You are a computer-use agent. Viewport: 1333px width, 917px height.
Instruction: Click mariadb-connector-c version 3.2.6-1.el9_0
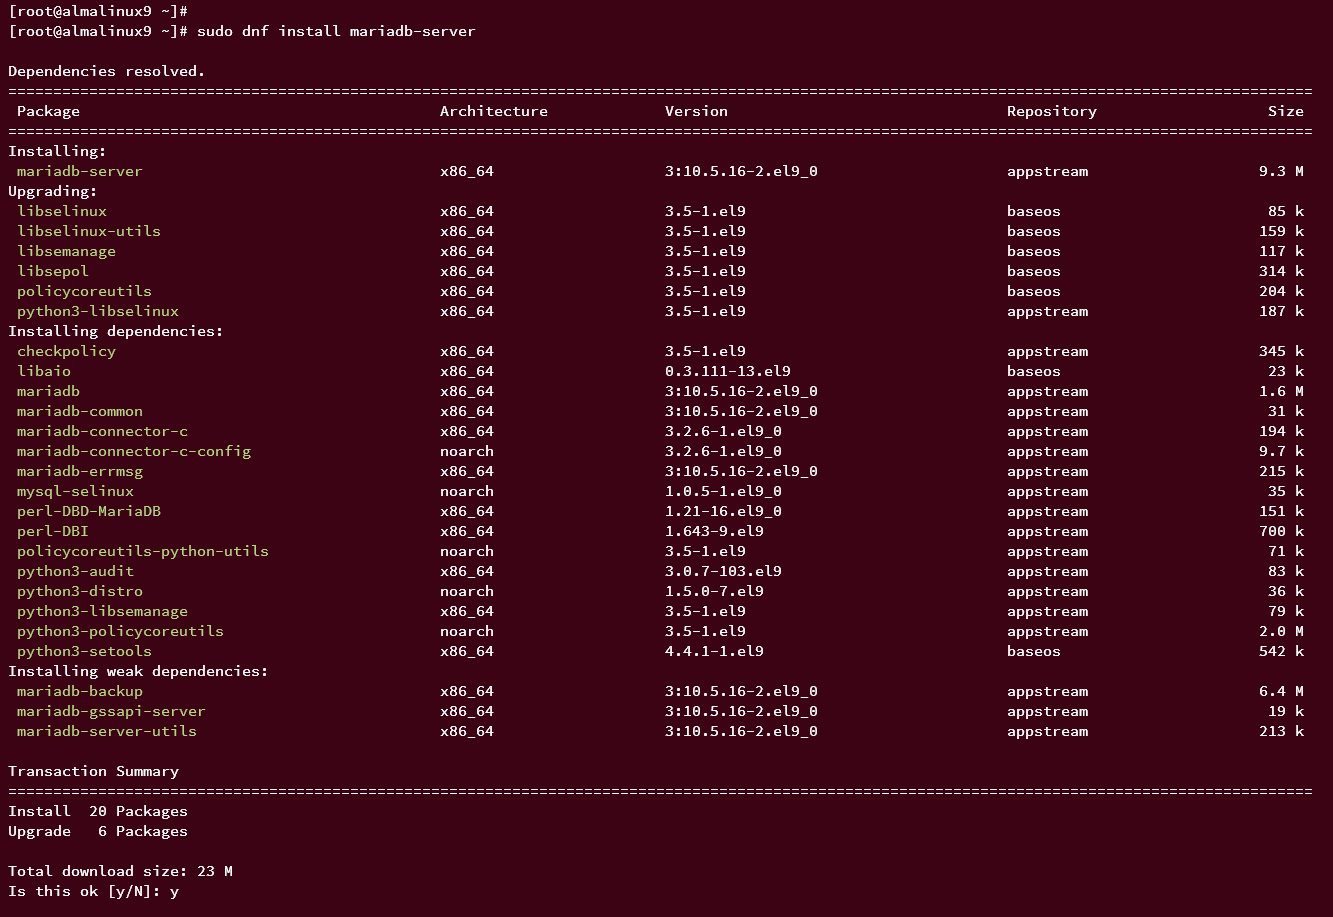[723, 431]
